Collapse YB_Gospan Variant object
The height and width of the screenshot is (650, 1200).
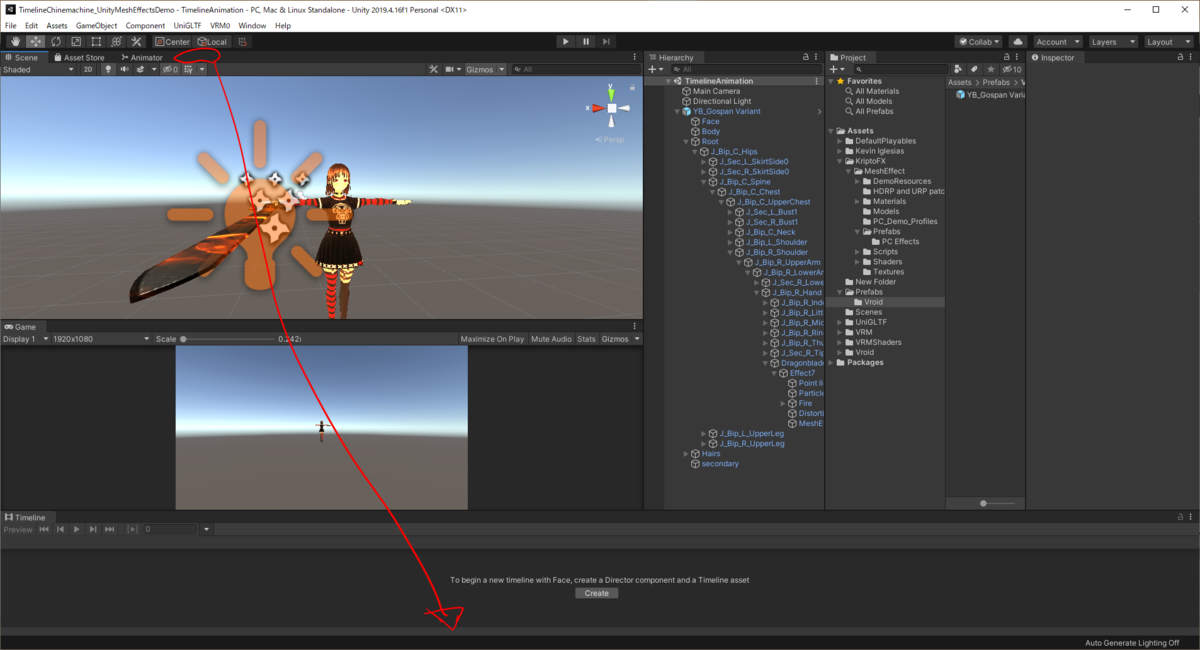coord(677,111)
